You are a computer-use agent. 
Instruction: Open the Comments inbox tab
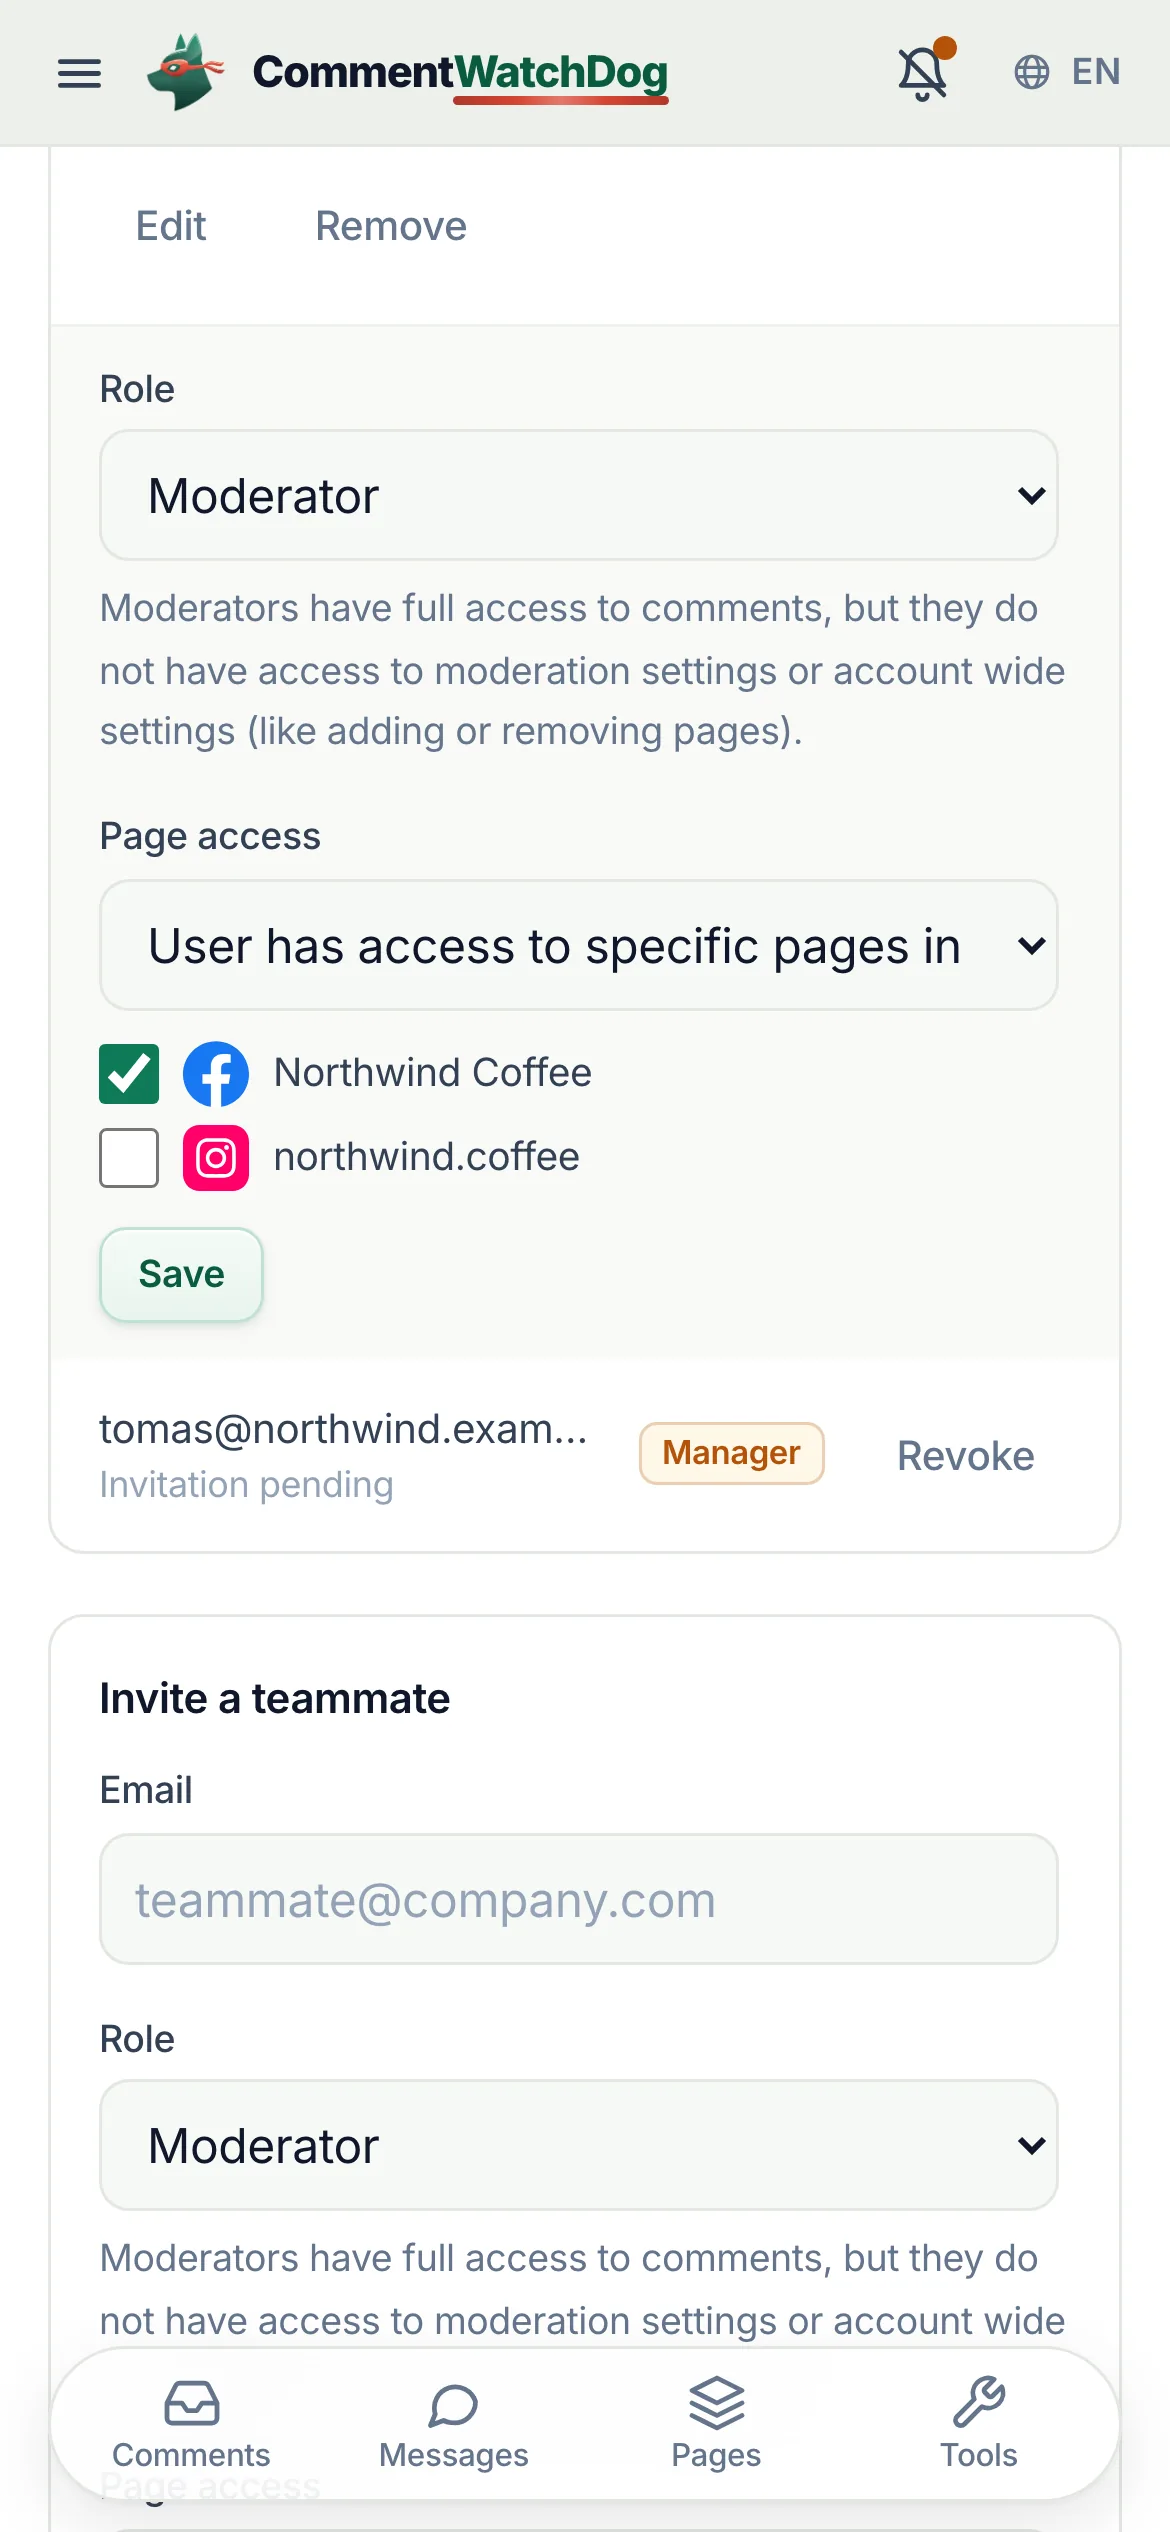191,2424
